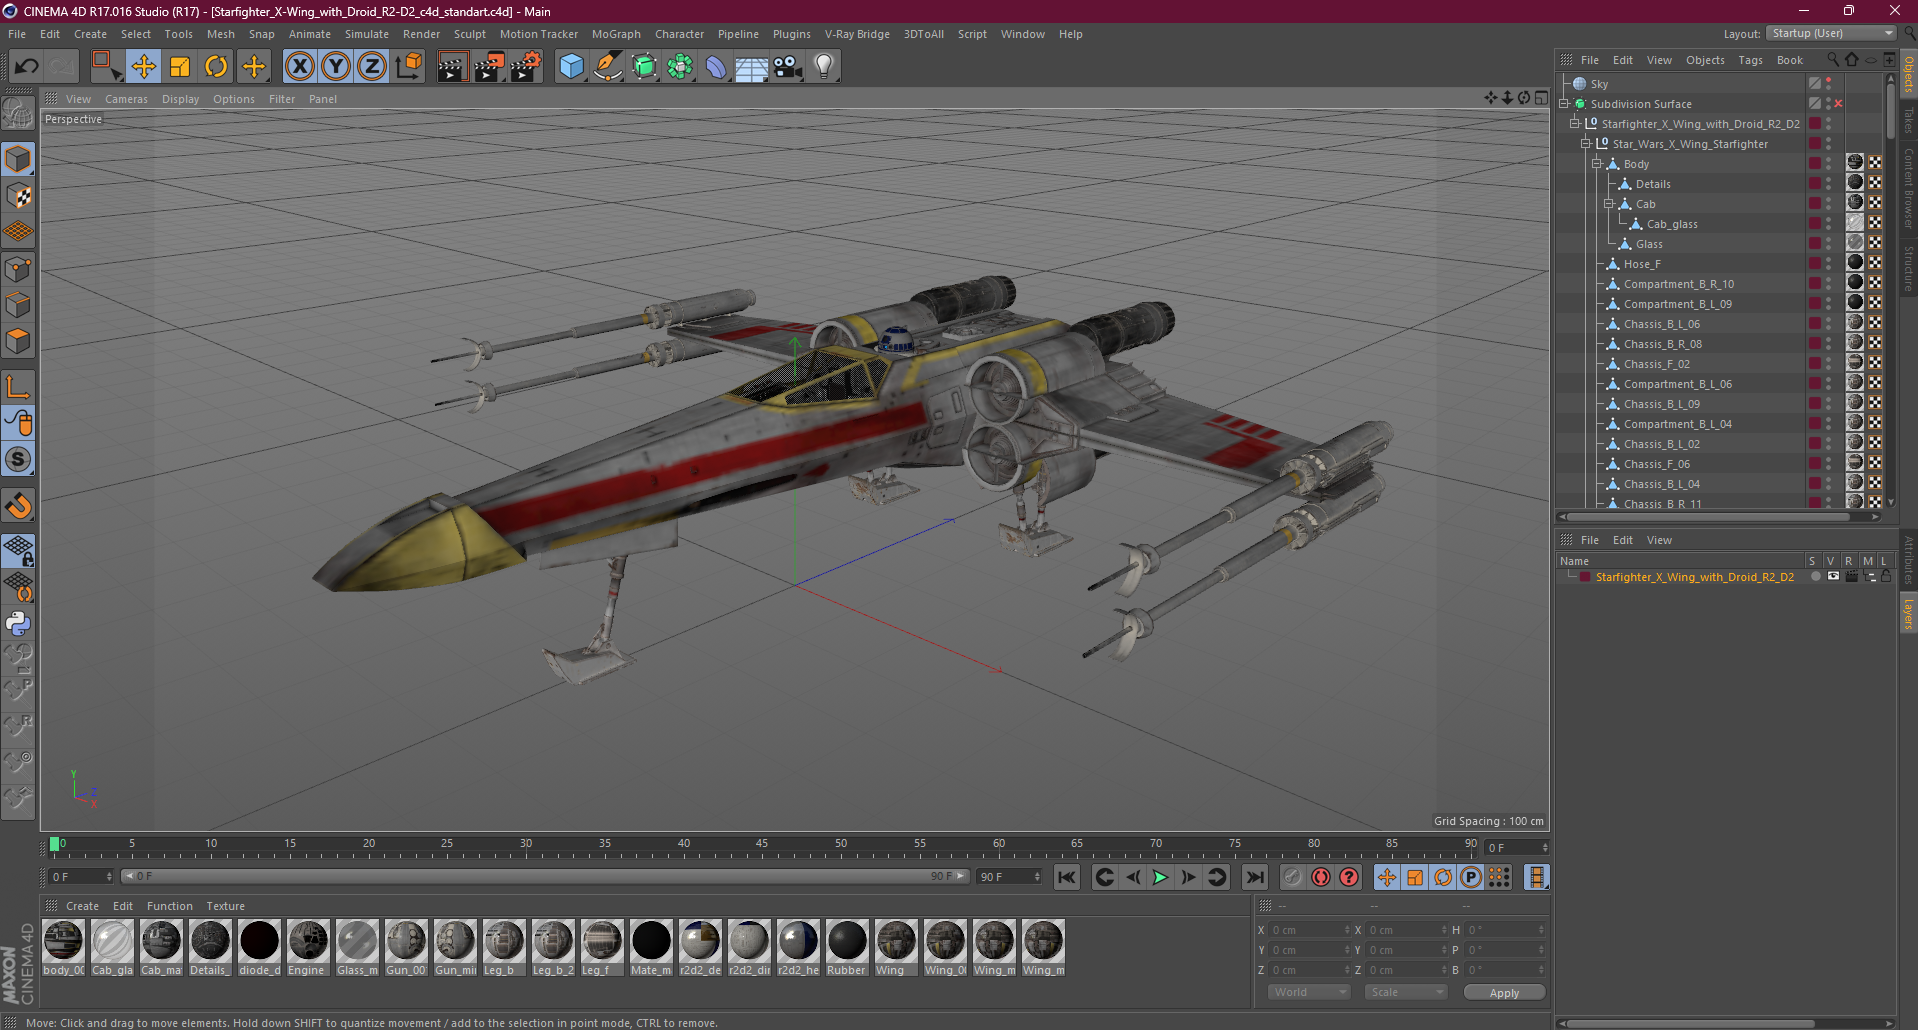Click Make Editable icon in left sidebar

click(18, 113)
